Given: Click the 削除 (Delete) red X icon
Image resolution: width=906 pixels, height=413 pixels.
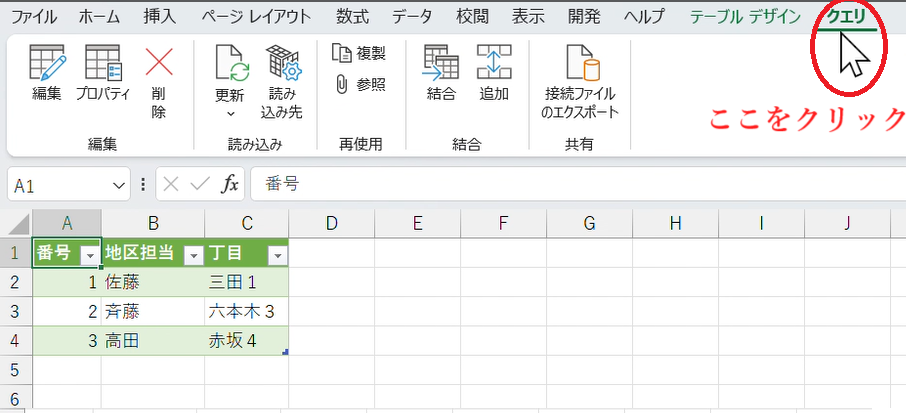Looking at the screenshot, I should 159,65.
